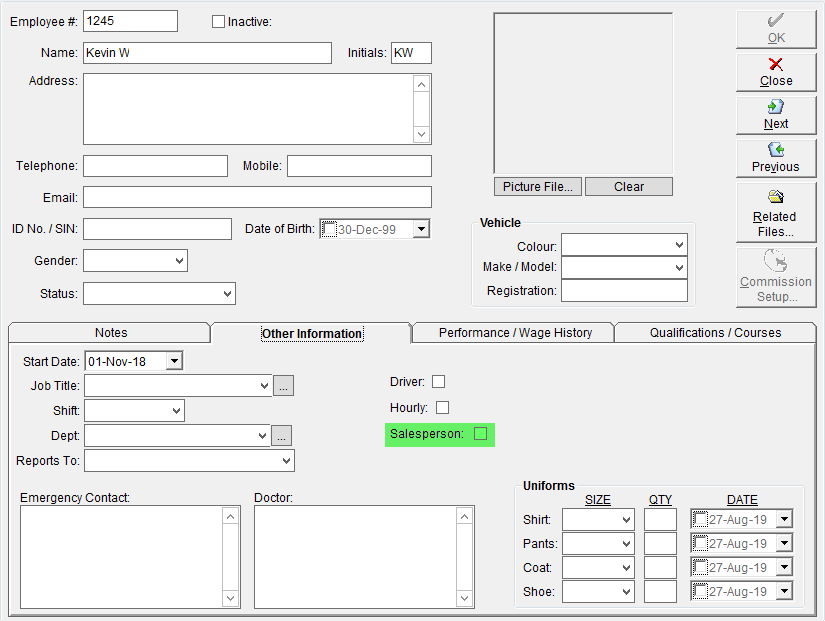
Task: Toggle the Inactive checkbox
Action: point(218,22)
